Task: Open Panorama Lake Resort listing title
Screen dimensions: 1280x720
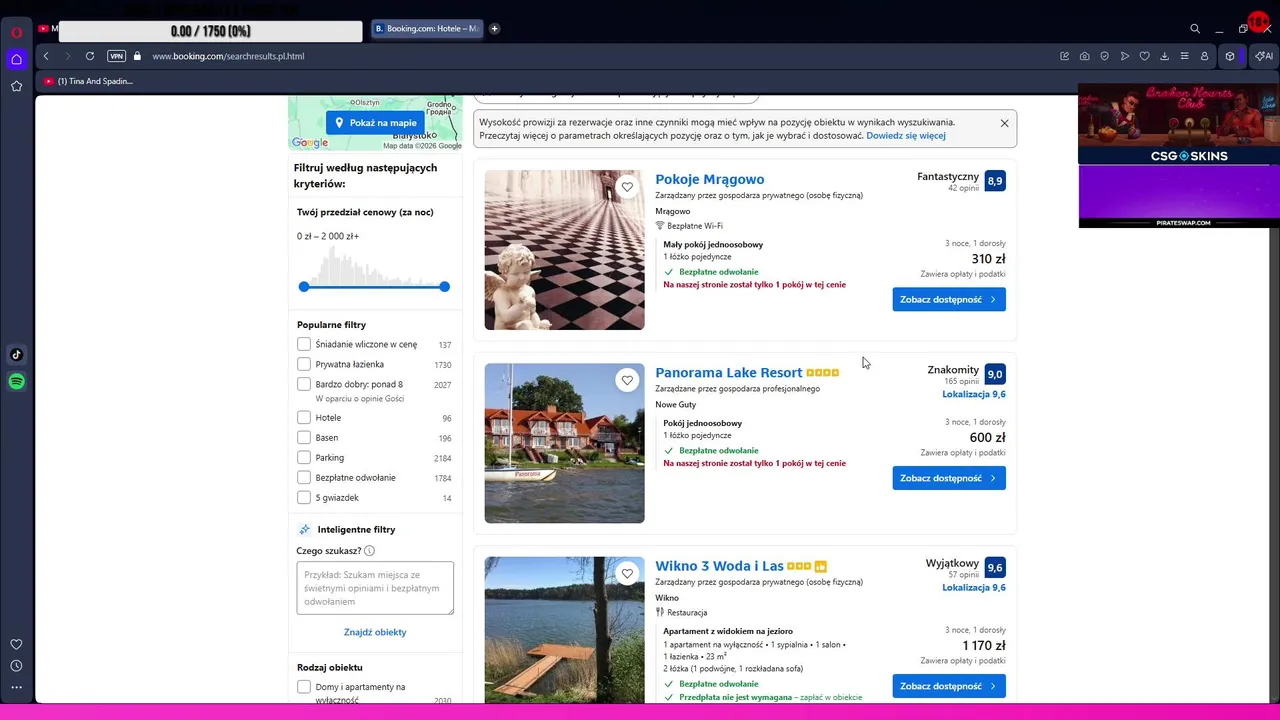Action: tap(729, 372)
